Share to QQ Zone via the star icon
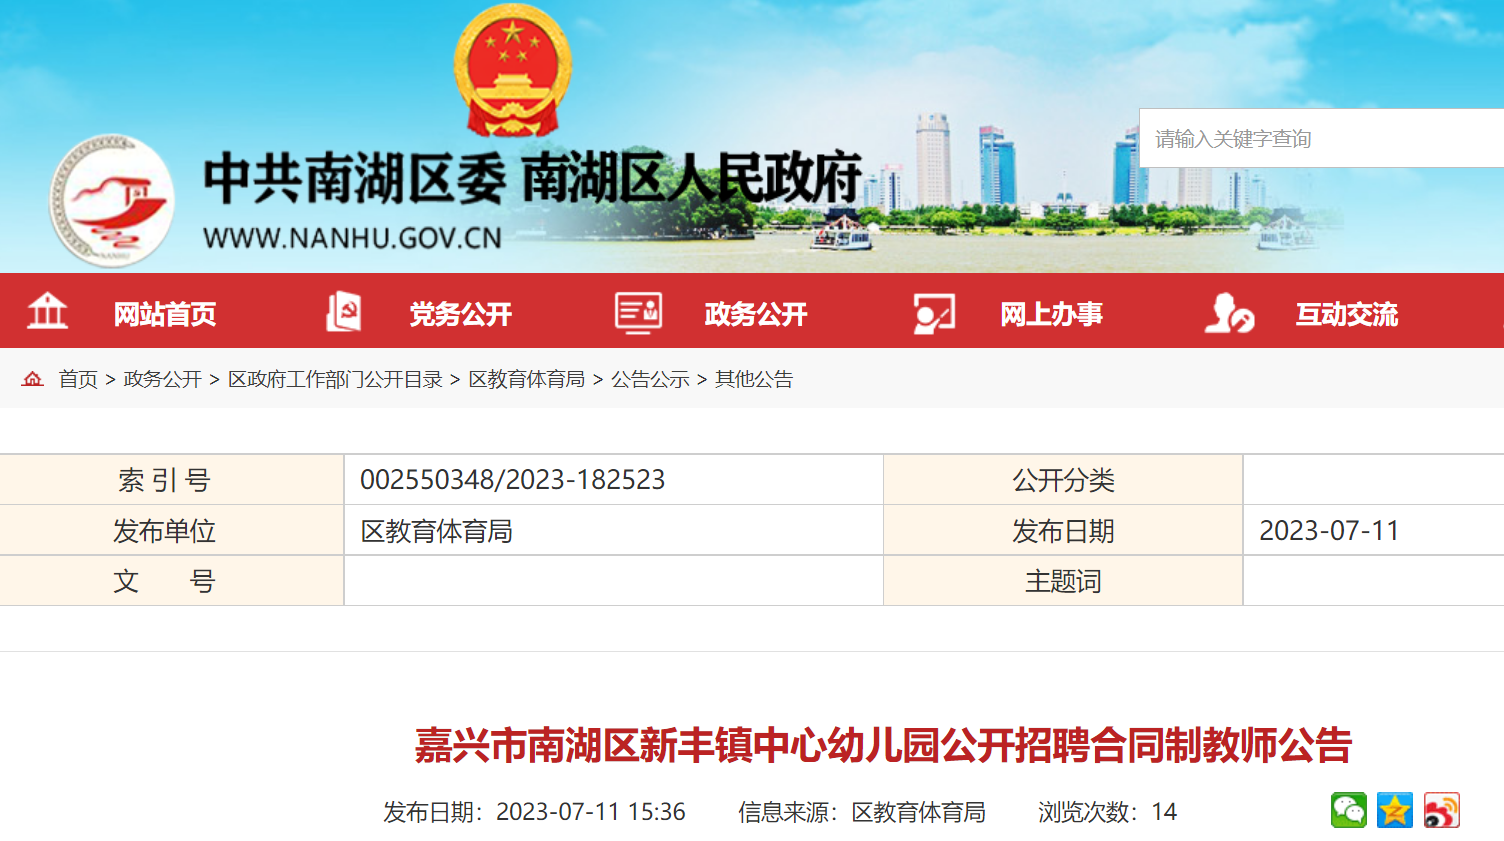Image resolution: width=1504 pixels, height=841 pixels. click(1394, 810)
